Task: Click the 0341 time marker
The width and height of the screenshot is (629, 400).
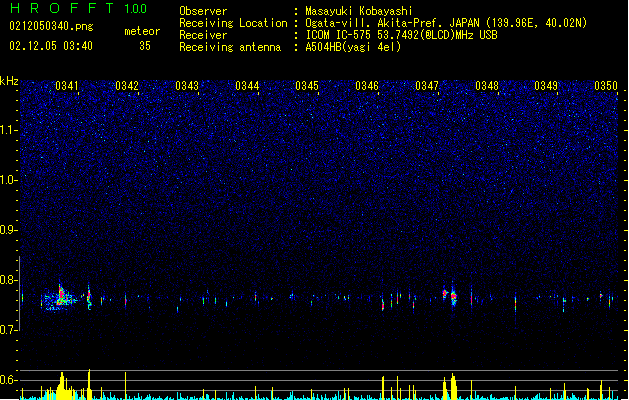Action: [67, 86]
